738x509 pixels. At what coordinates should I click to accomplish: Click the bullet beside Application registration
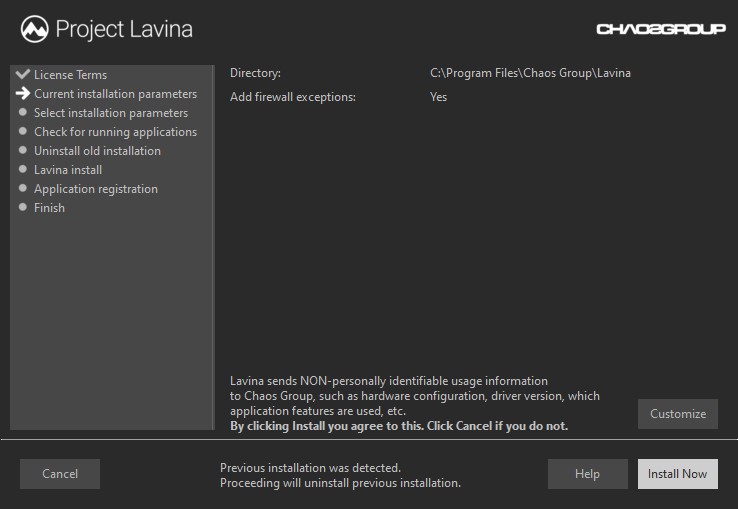[23, 188]
